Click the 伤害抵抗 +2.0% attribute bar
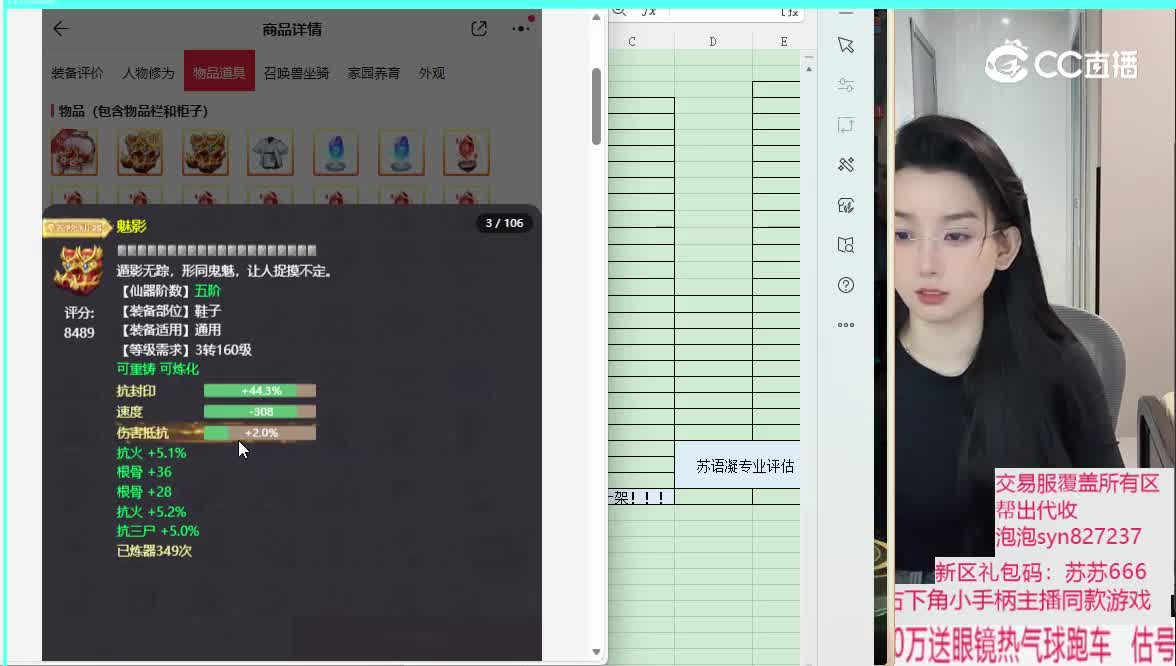This screenshot has height=666, width=1176. 260,432
